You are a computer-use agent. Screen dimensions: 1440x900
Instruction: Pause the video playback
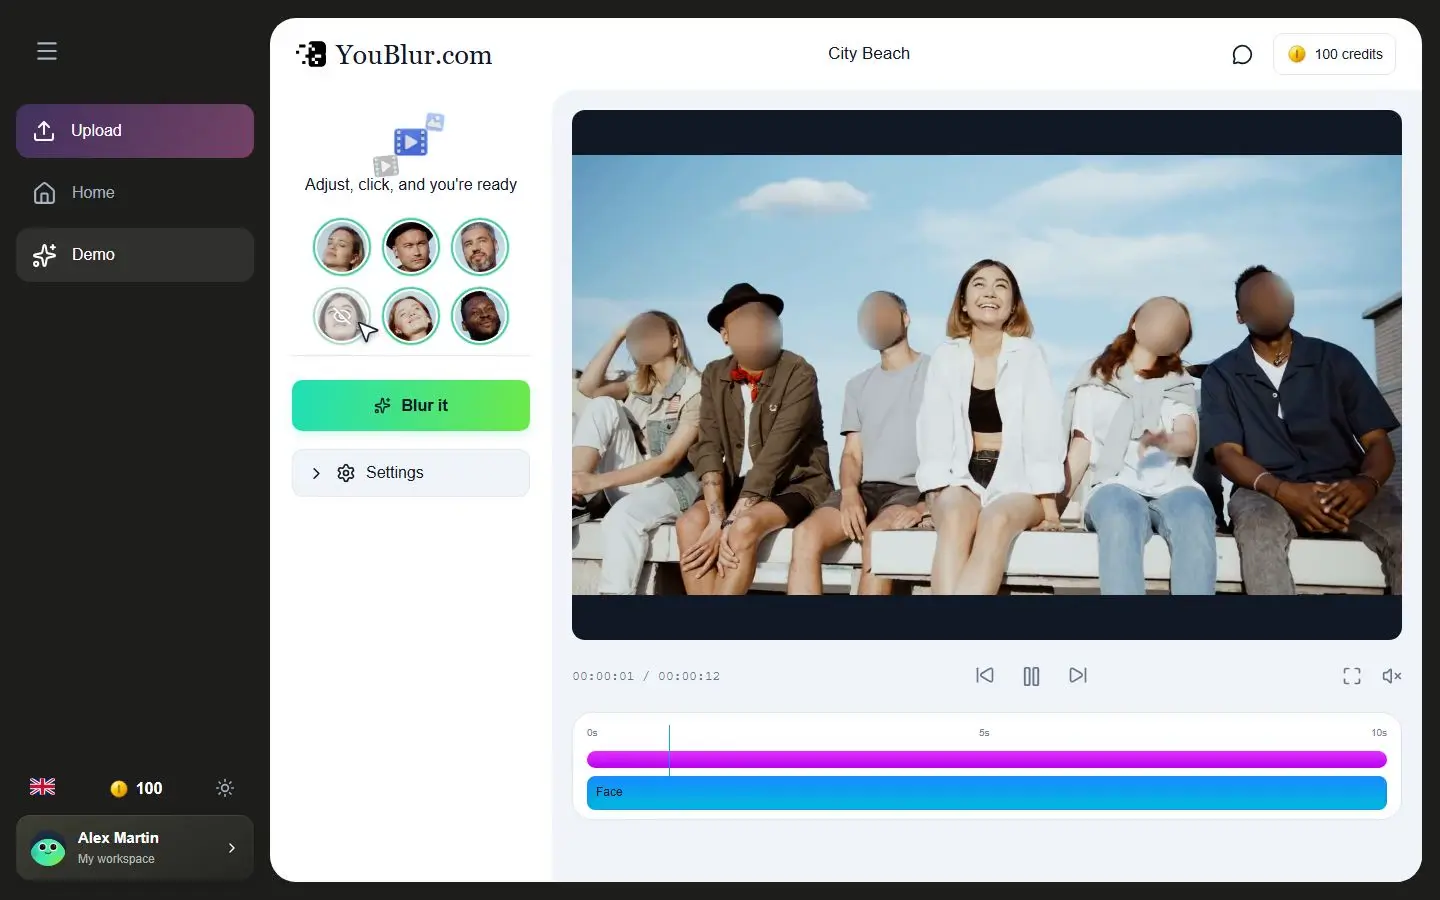[1031, 676]
